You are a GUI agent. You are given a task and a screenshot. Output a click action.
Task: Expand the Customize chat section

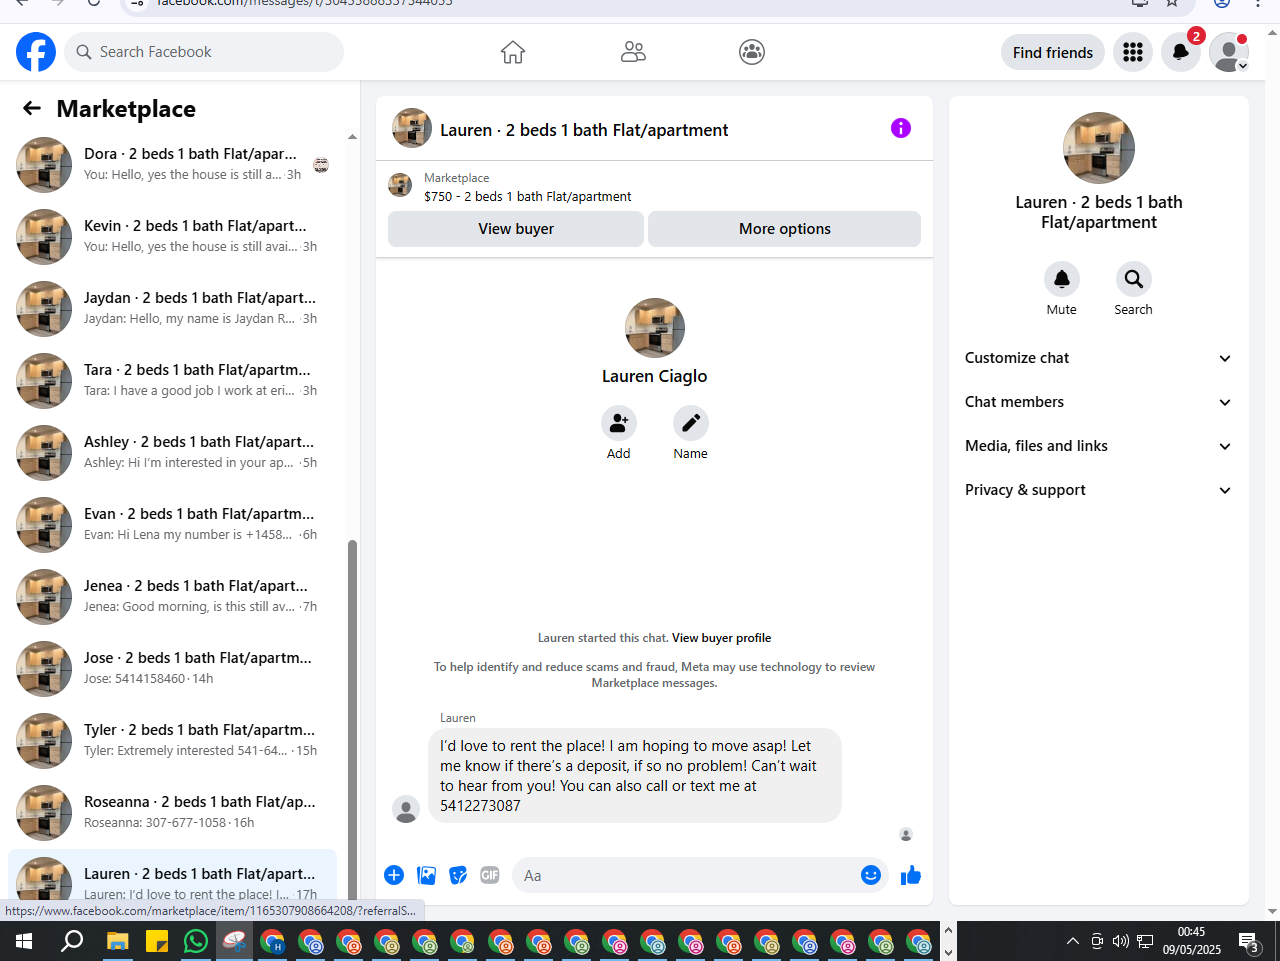(x=1098, y=358)
